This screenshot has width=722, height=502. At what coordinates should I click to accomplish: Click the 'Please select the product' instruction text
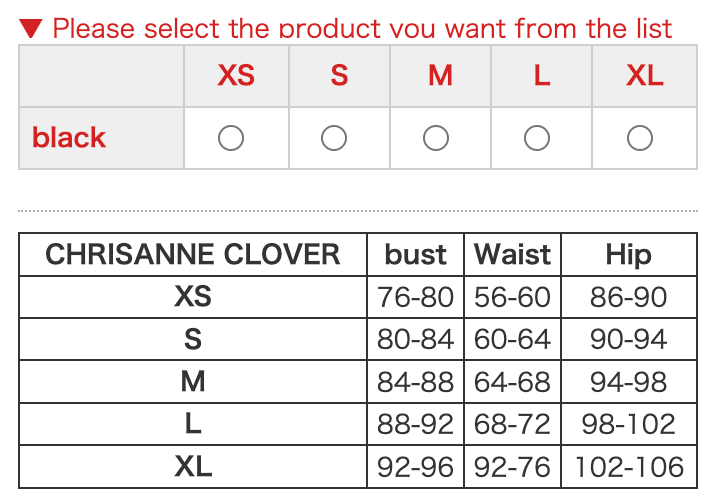pyautogui.click(x=362, y=28)
